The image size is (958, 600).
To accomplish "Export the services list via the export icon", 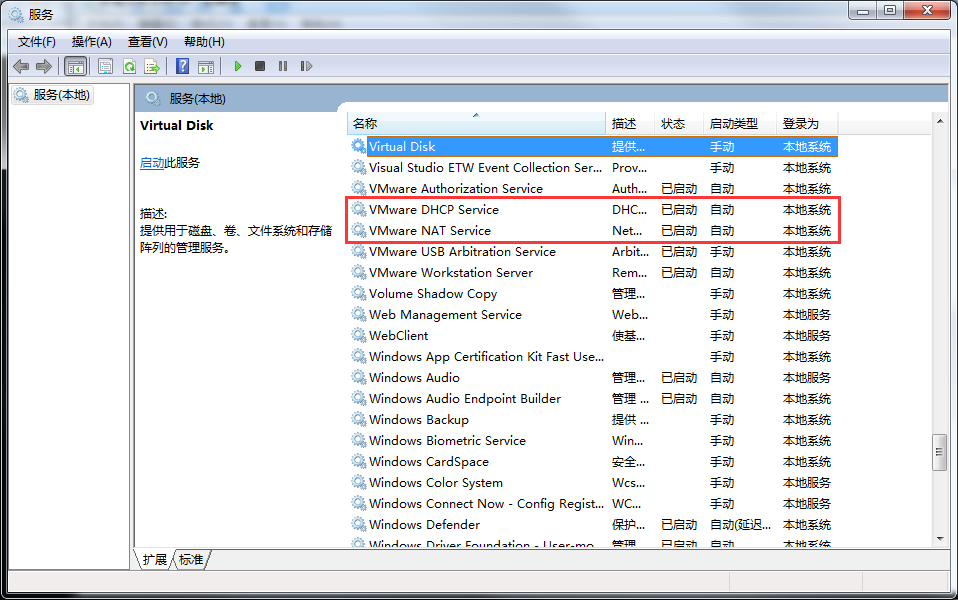I will coord(152,66).
